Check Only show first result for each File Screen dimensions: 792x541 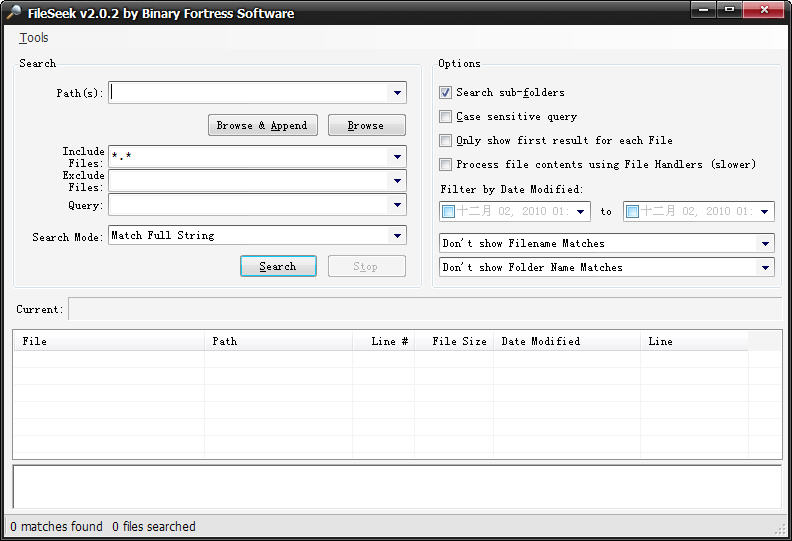pos(446,141)
